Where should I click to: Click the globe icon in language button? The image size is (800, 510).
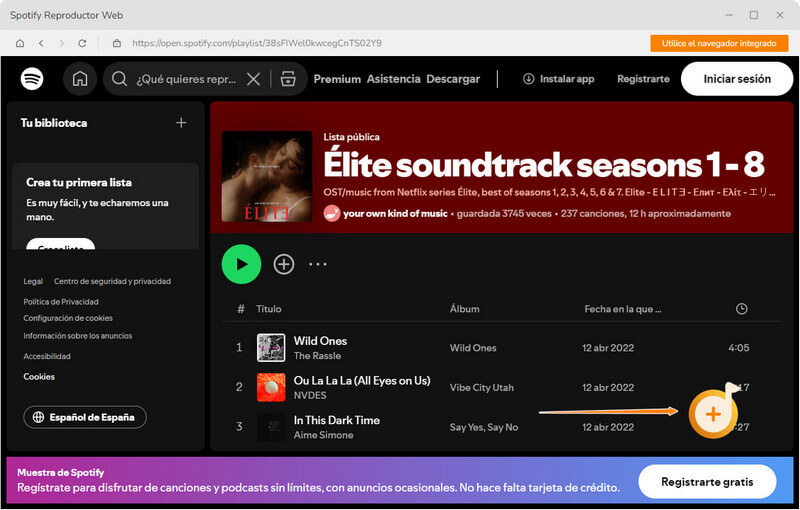point(38,417)
